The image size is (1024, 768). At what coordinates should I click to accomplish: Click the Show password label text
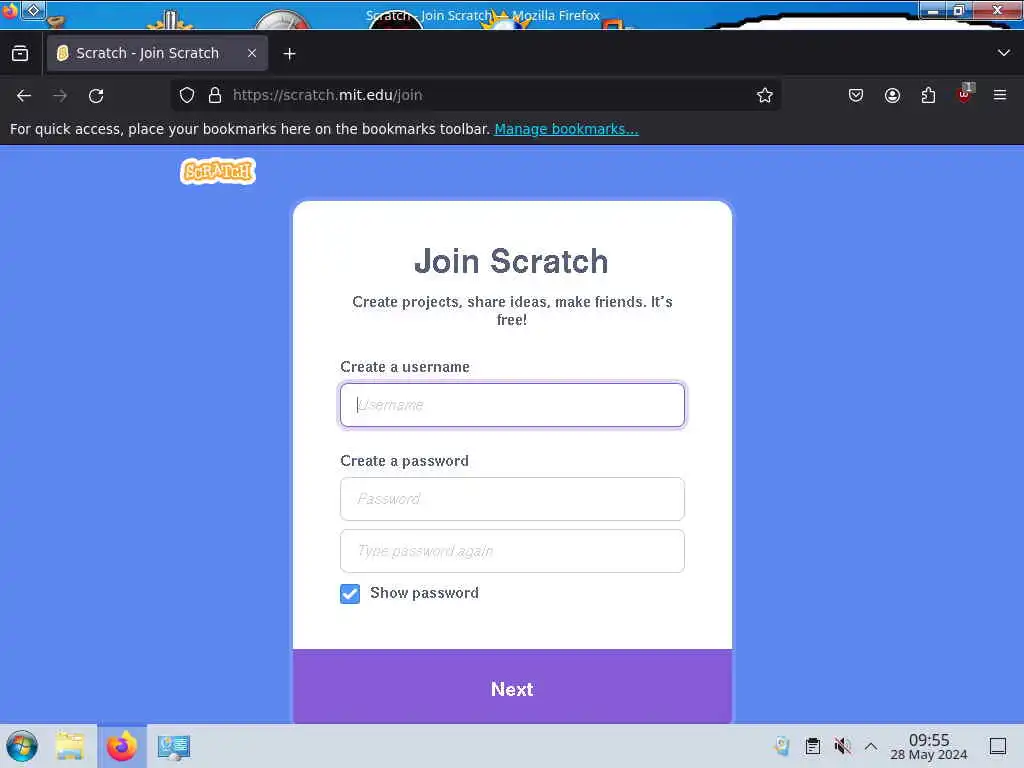point(424,593)
